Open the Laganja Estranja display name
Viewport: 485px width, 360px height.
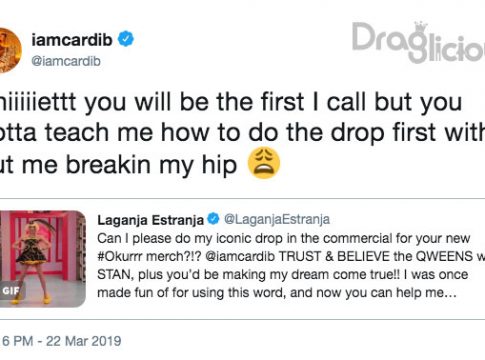(x=150, y=220)
